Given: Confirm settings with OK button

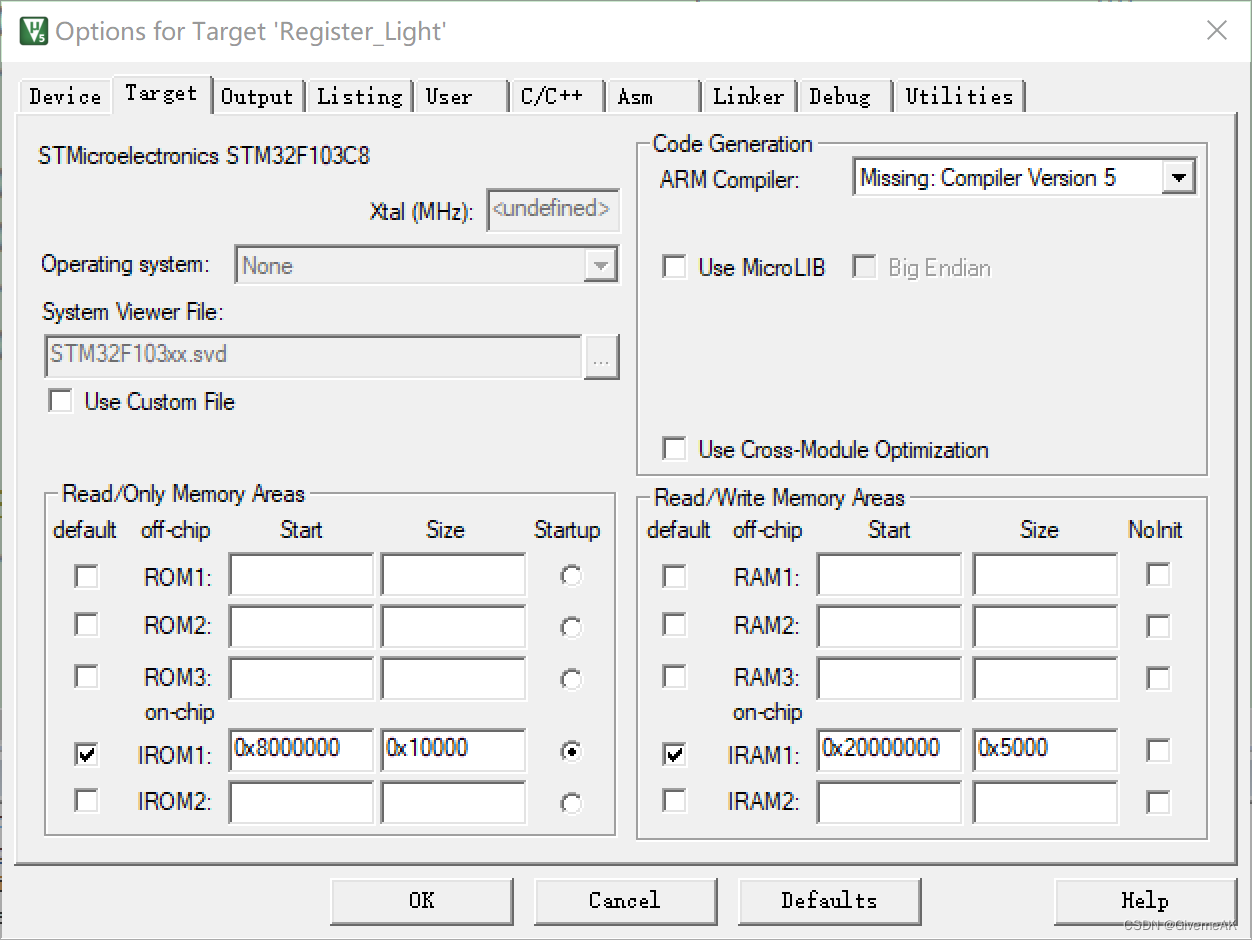Looking at the screenshot, I should [x=421, y=900].
